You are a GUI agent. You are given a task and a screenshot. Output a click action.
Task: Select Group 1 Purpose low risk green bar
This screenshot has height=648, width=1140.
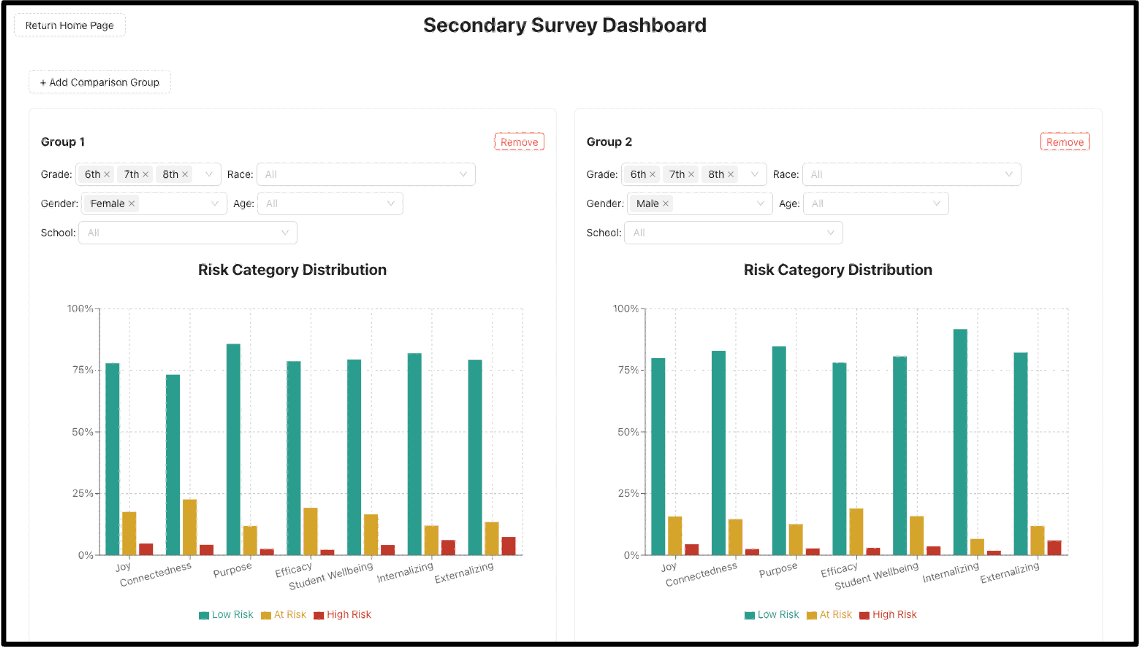(x=233, y=449)
